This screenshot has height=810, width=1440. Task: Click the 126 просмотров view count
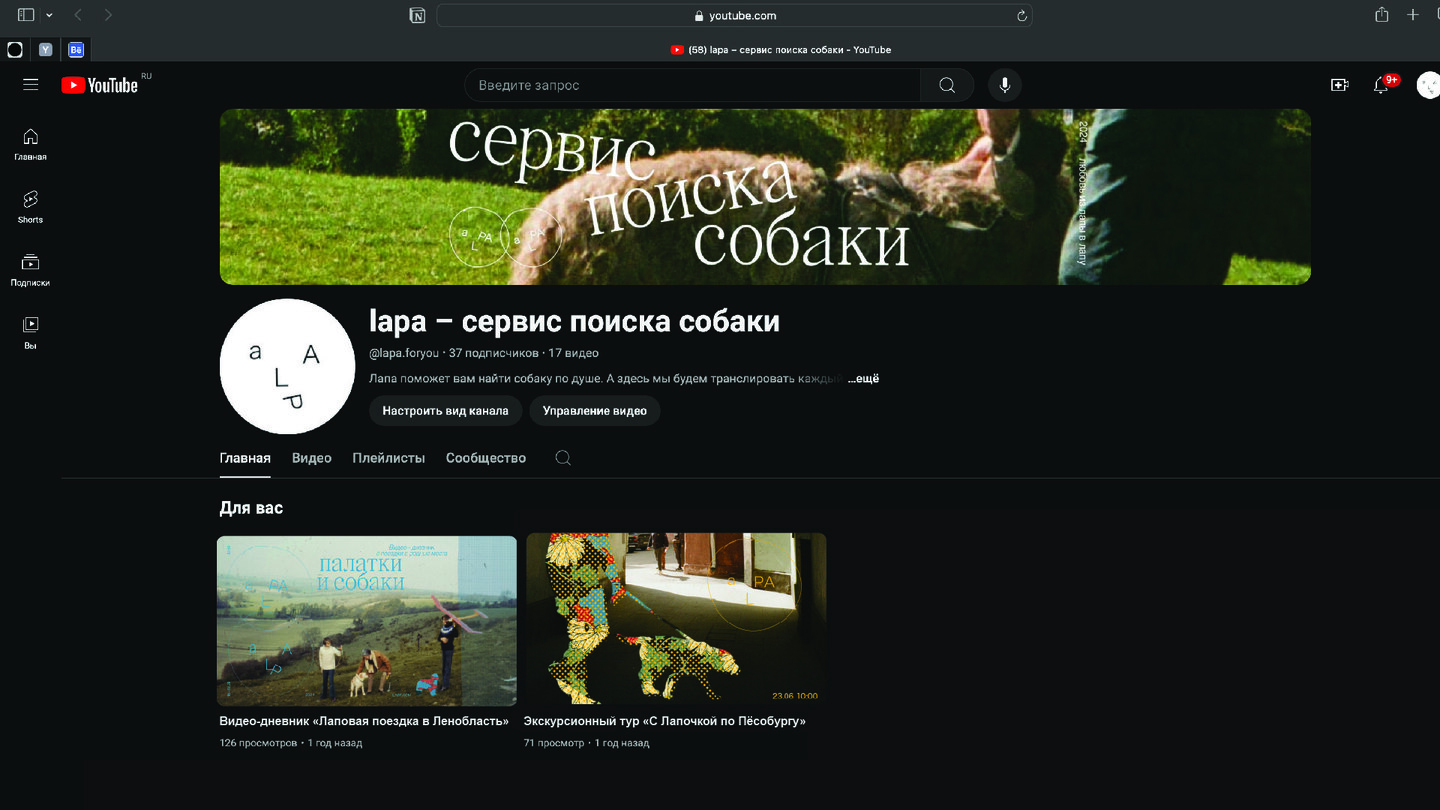pos(259,743)
